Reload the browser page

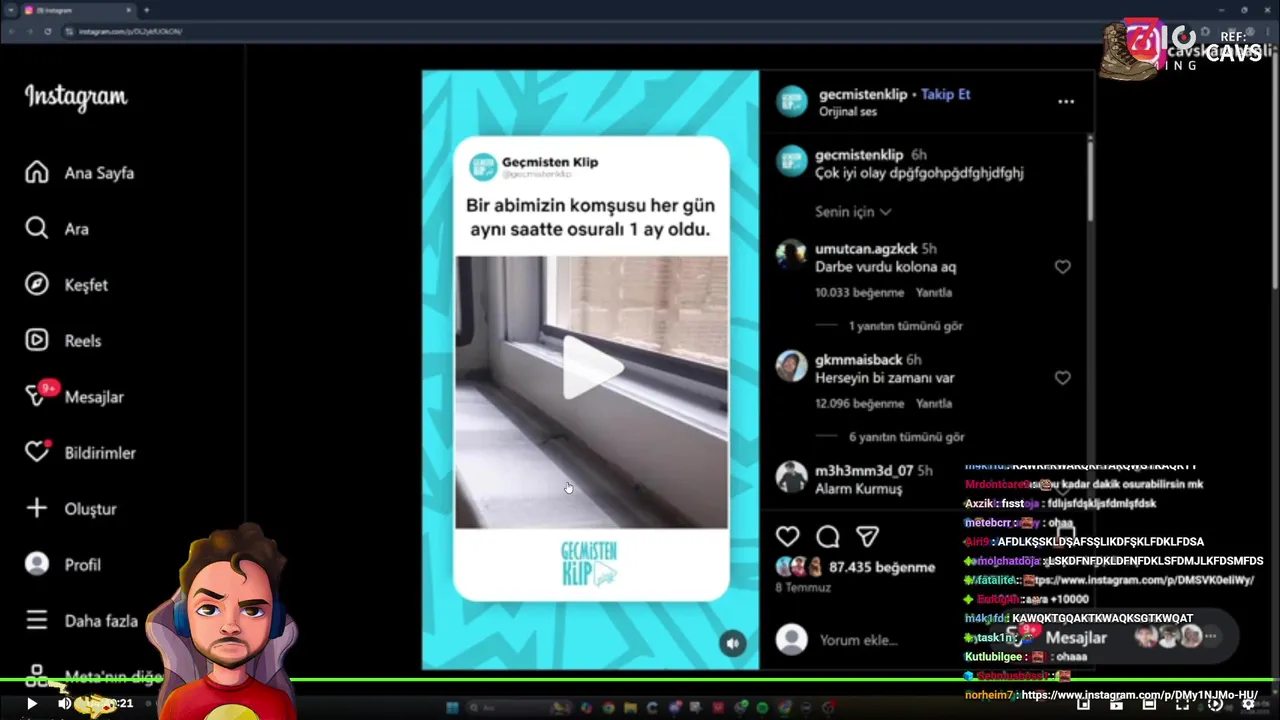47,31
